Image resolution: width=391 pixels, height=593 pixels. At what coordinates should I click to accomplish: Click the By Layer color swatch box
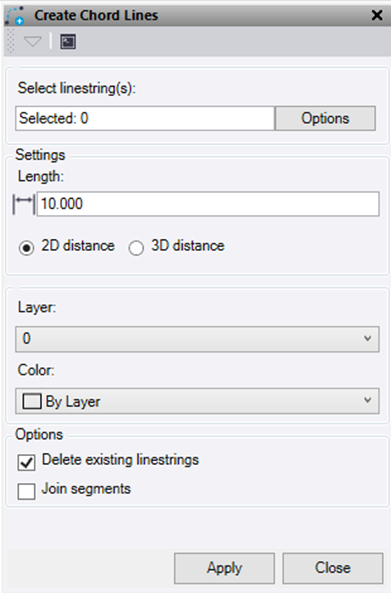tap(32, 401)
